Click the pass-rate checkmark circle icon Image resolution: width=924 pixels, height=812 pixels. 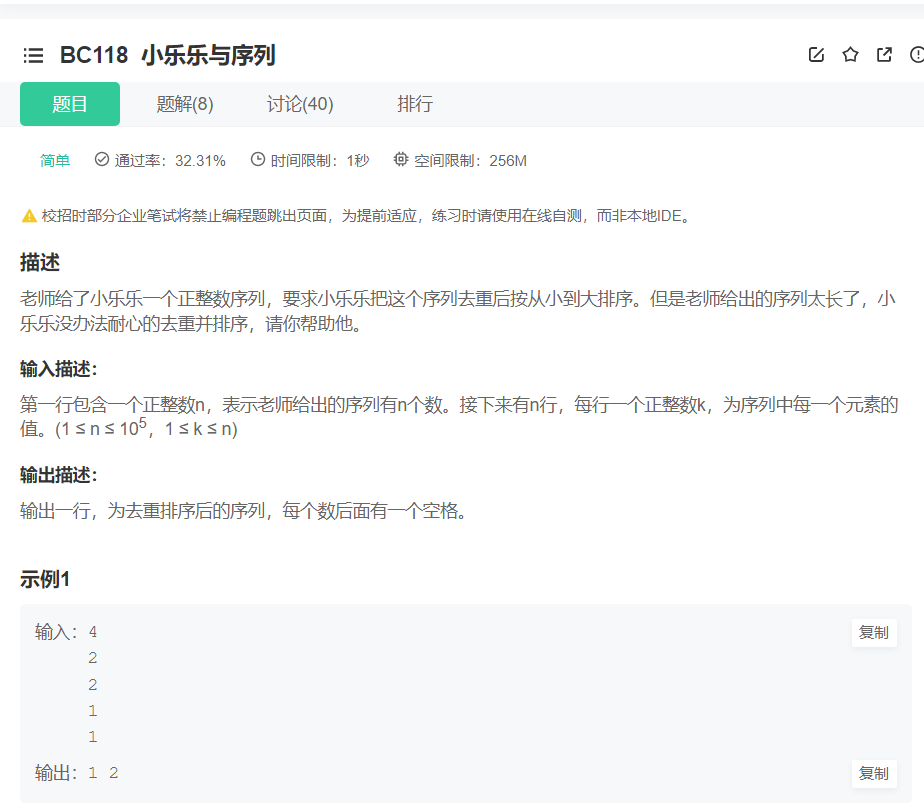point(100,159)
